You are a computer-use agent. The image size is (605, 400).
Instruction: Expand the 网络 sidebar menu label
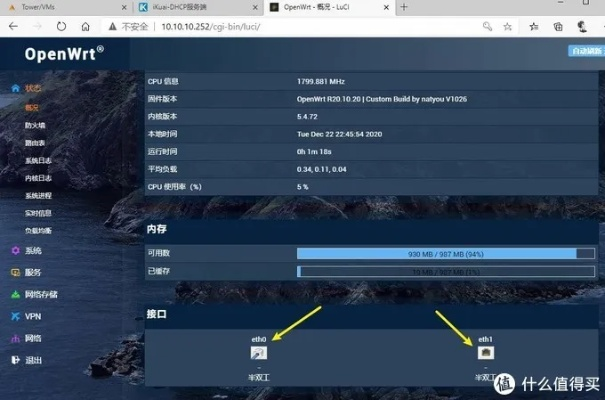click(33, 339)
